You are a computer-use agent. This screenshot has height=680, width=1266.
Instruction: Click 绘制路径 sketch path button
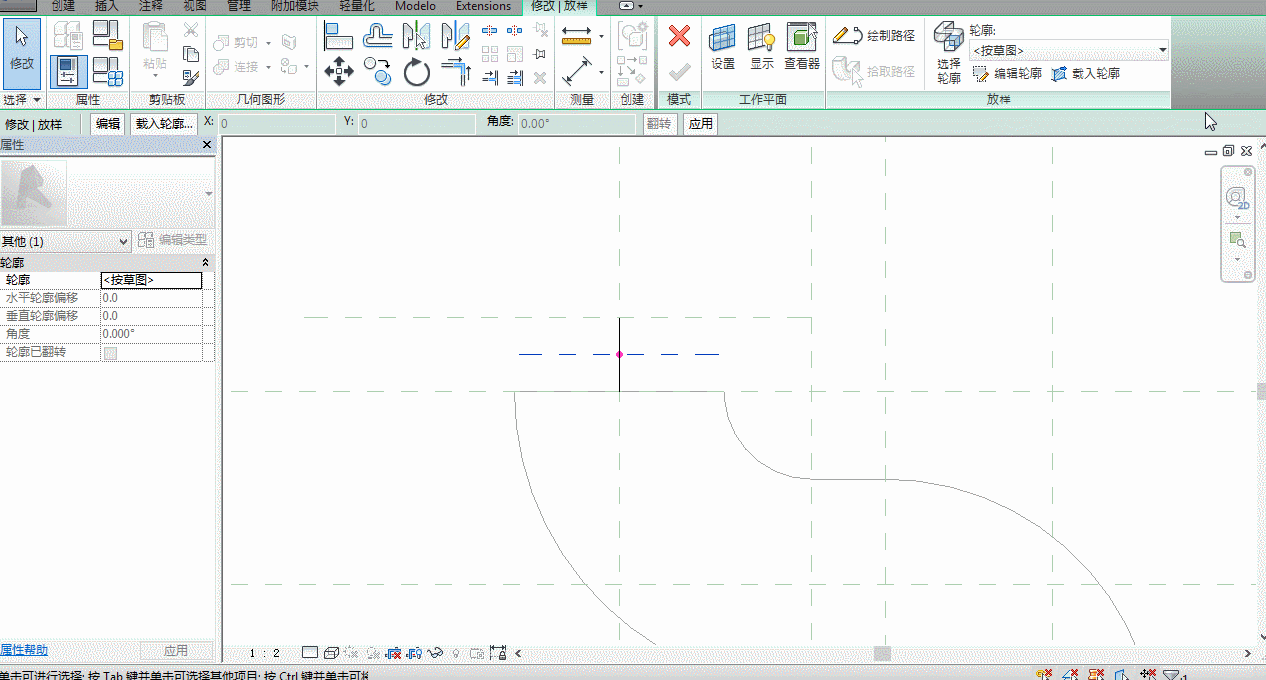(875, 36)
